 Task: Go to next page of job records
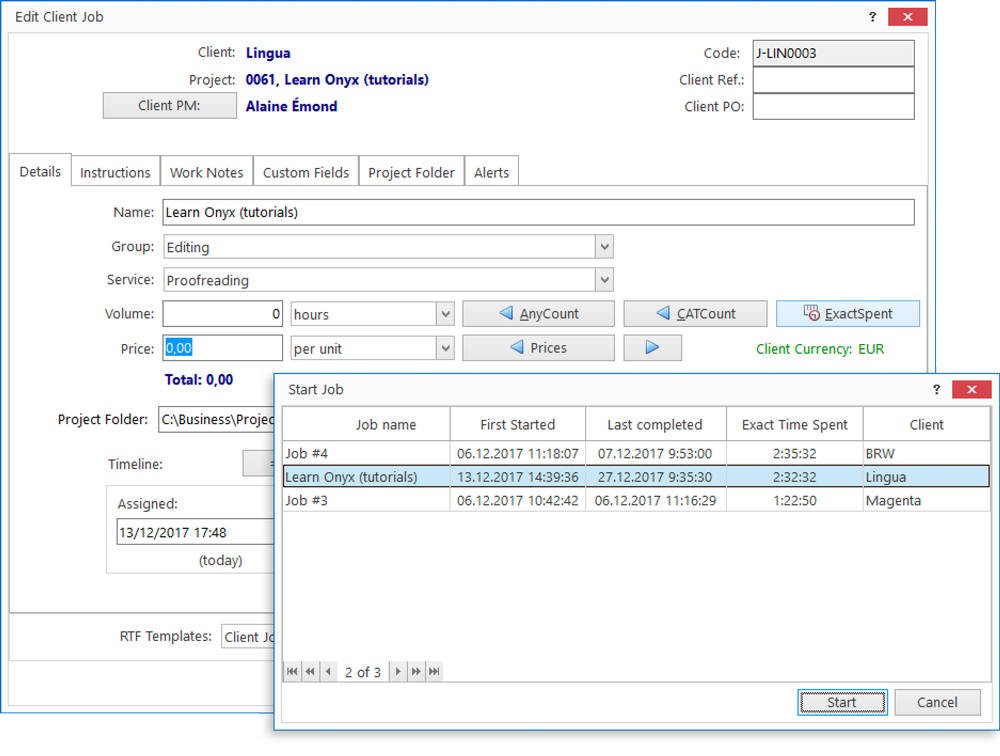(416, 672)
